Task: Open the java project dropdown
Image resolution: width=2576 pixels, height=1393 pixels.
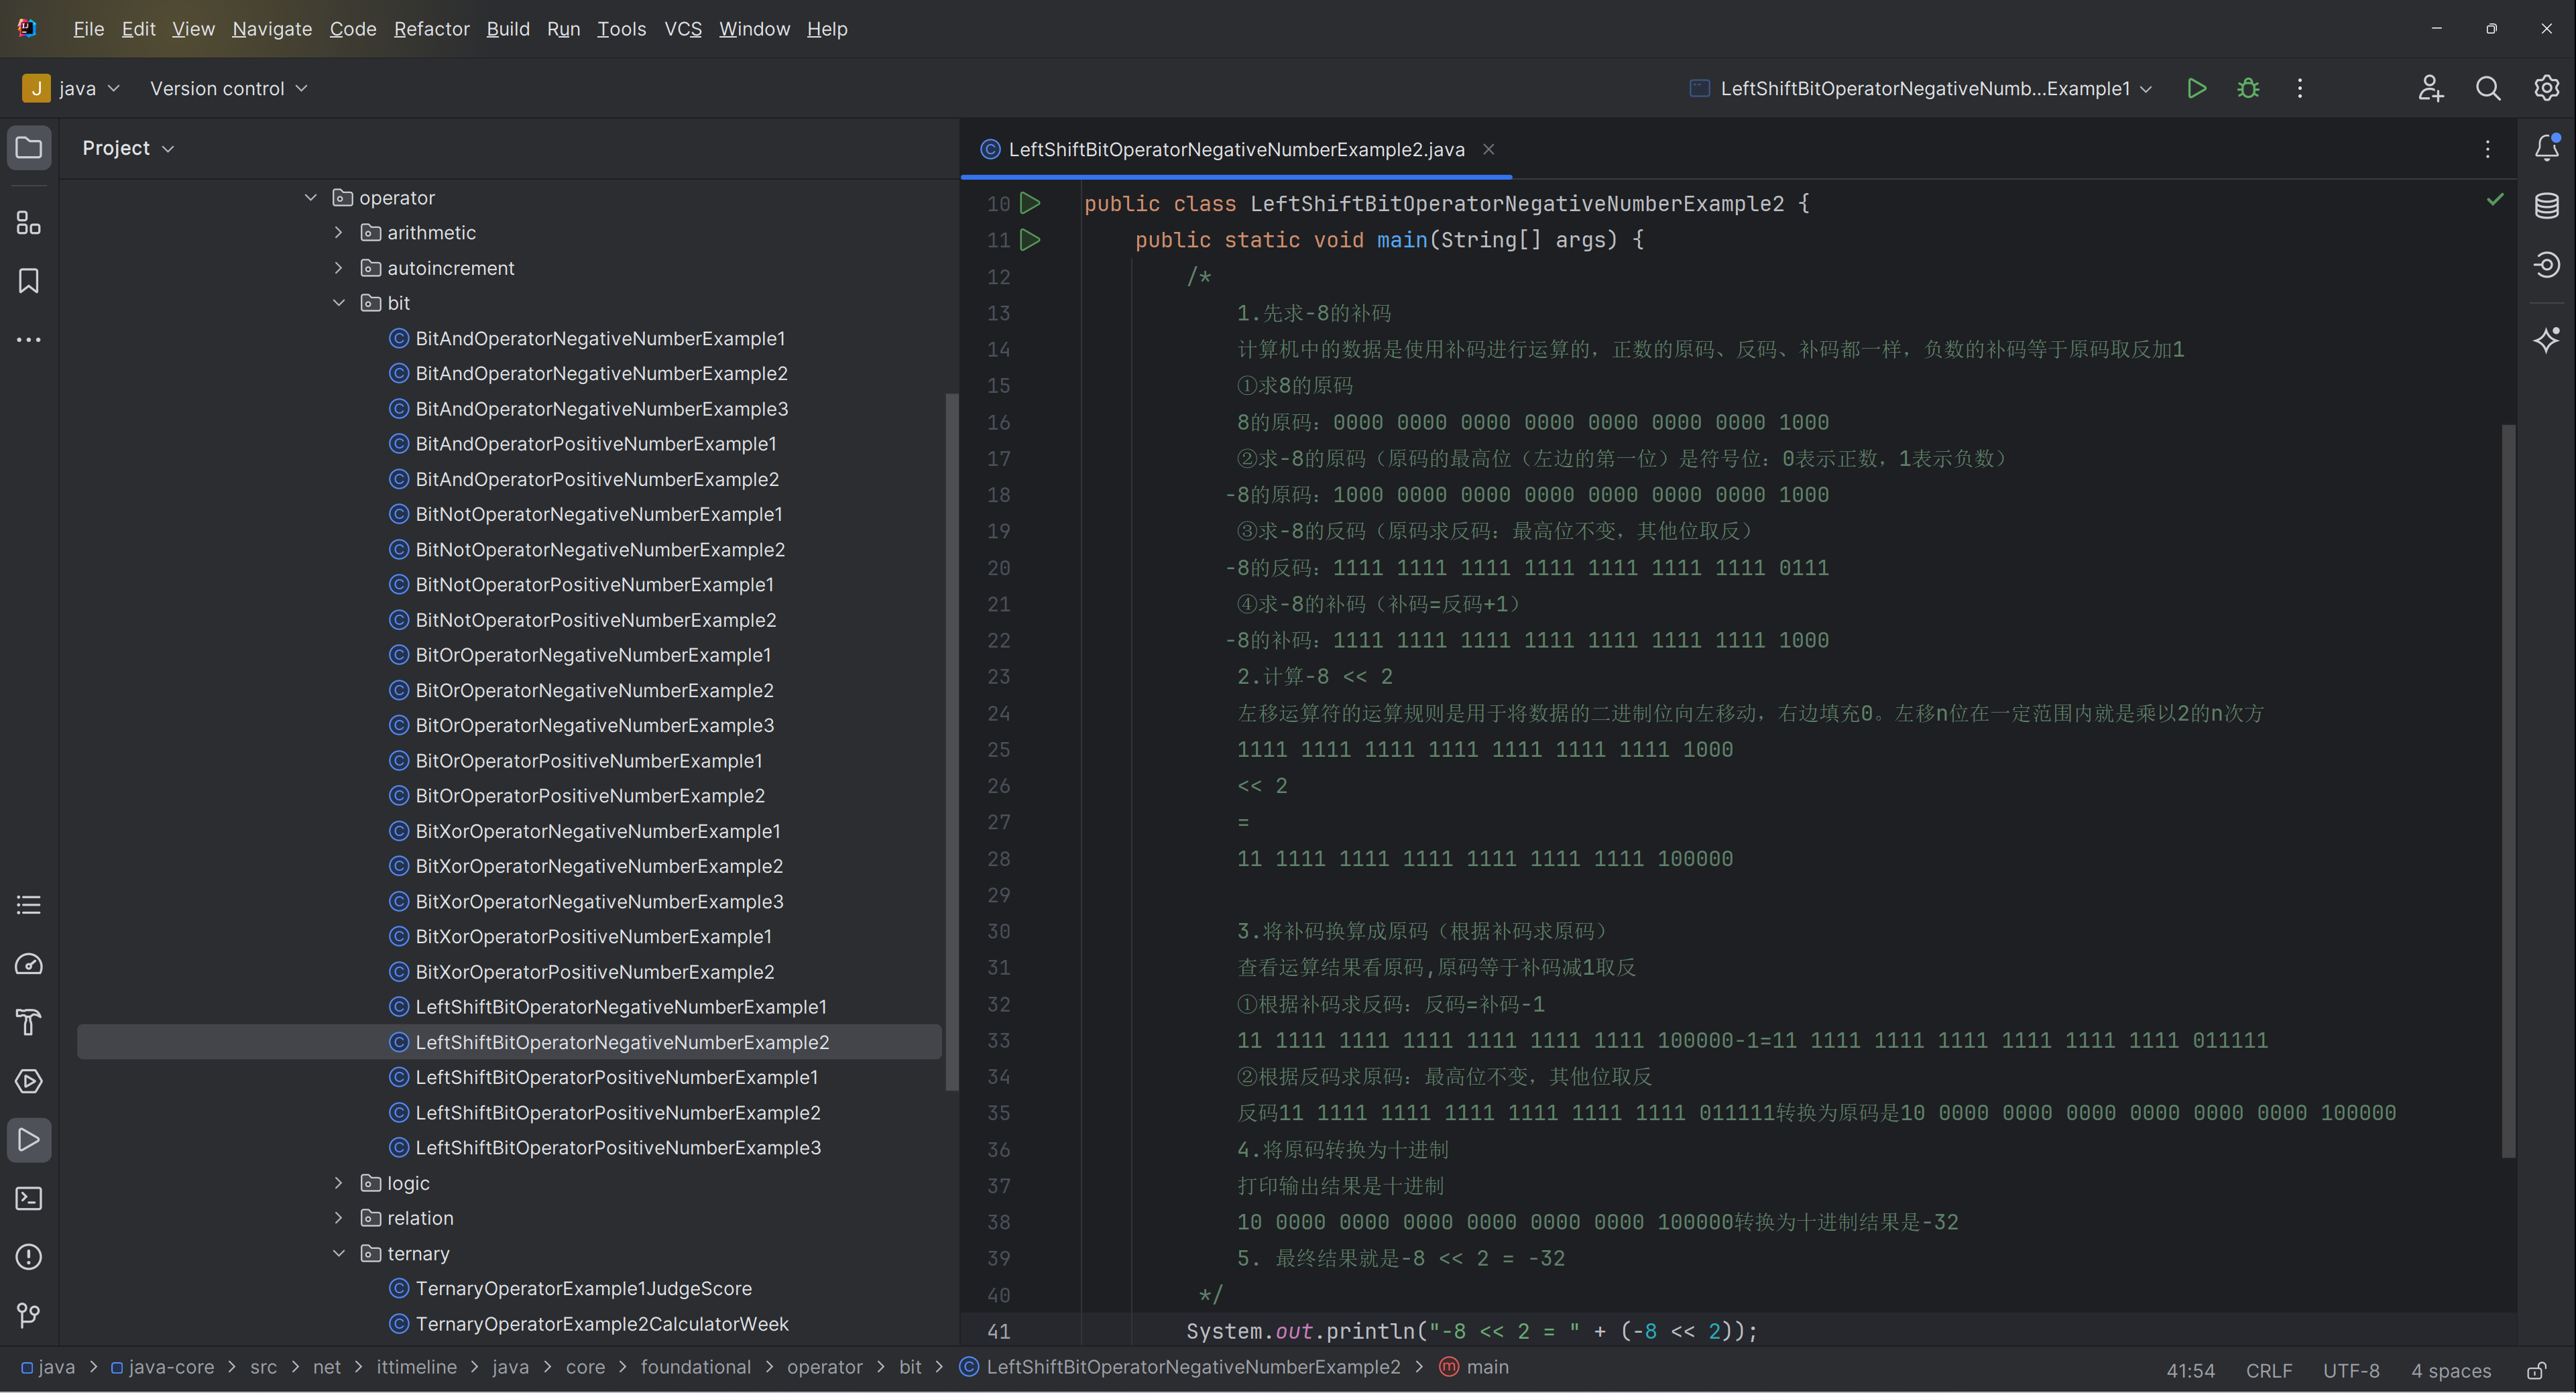Action: pyautogui.click(x=72, y=88)
